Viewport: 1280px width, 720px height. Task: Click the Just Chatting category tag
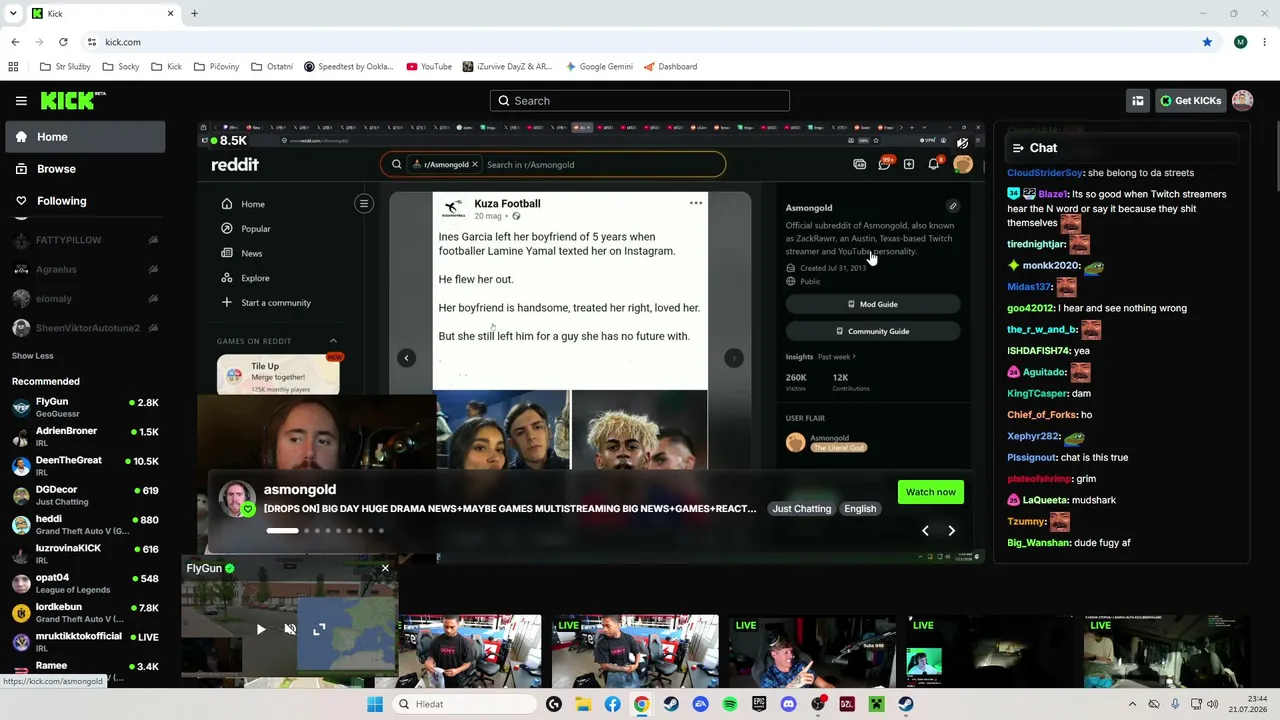tap(801, 509)
